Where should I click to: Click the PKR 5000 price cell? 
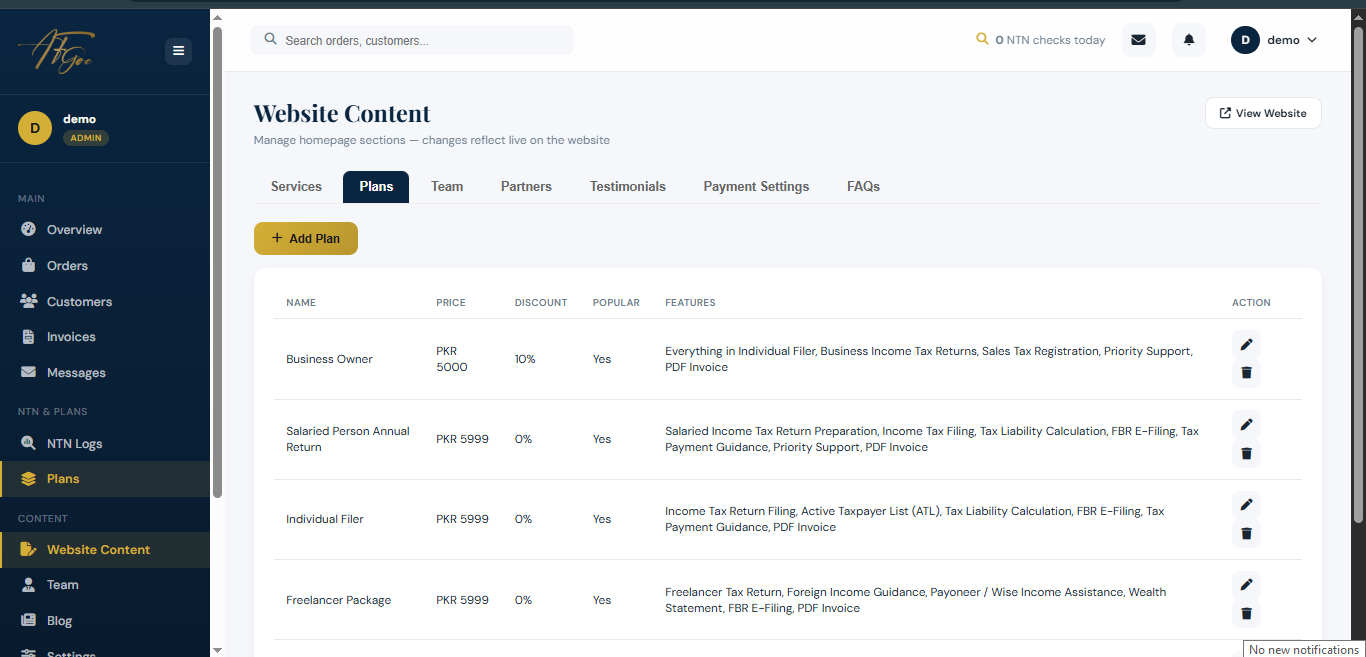pos(452,359)
